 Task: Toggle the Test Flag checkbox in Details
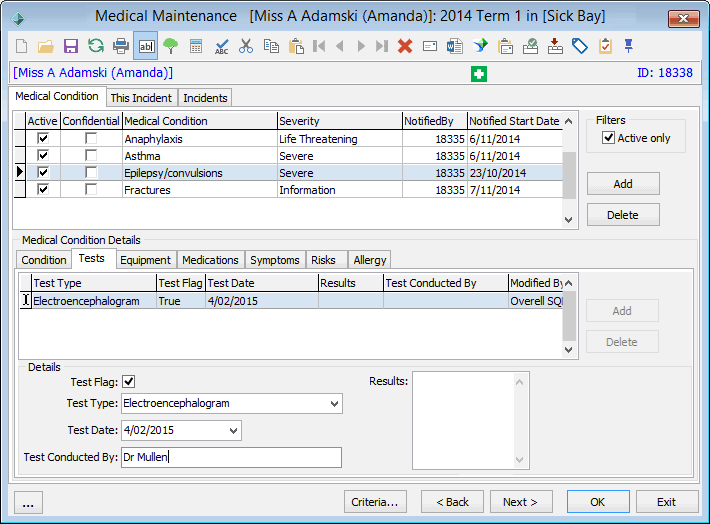pos(129,382)
